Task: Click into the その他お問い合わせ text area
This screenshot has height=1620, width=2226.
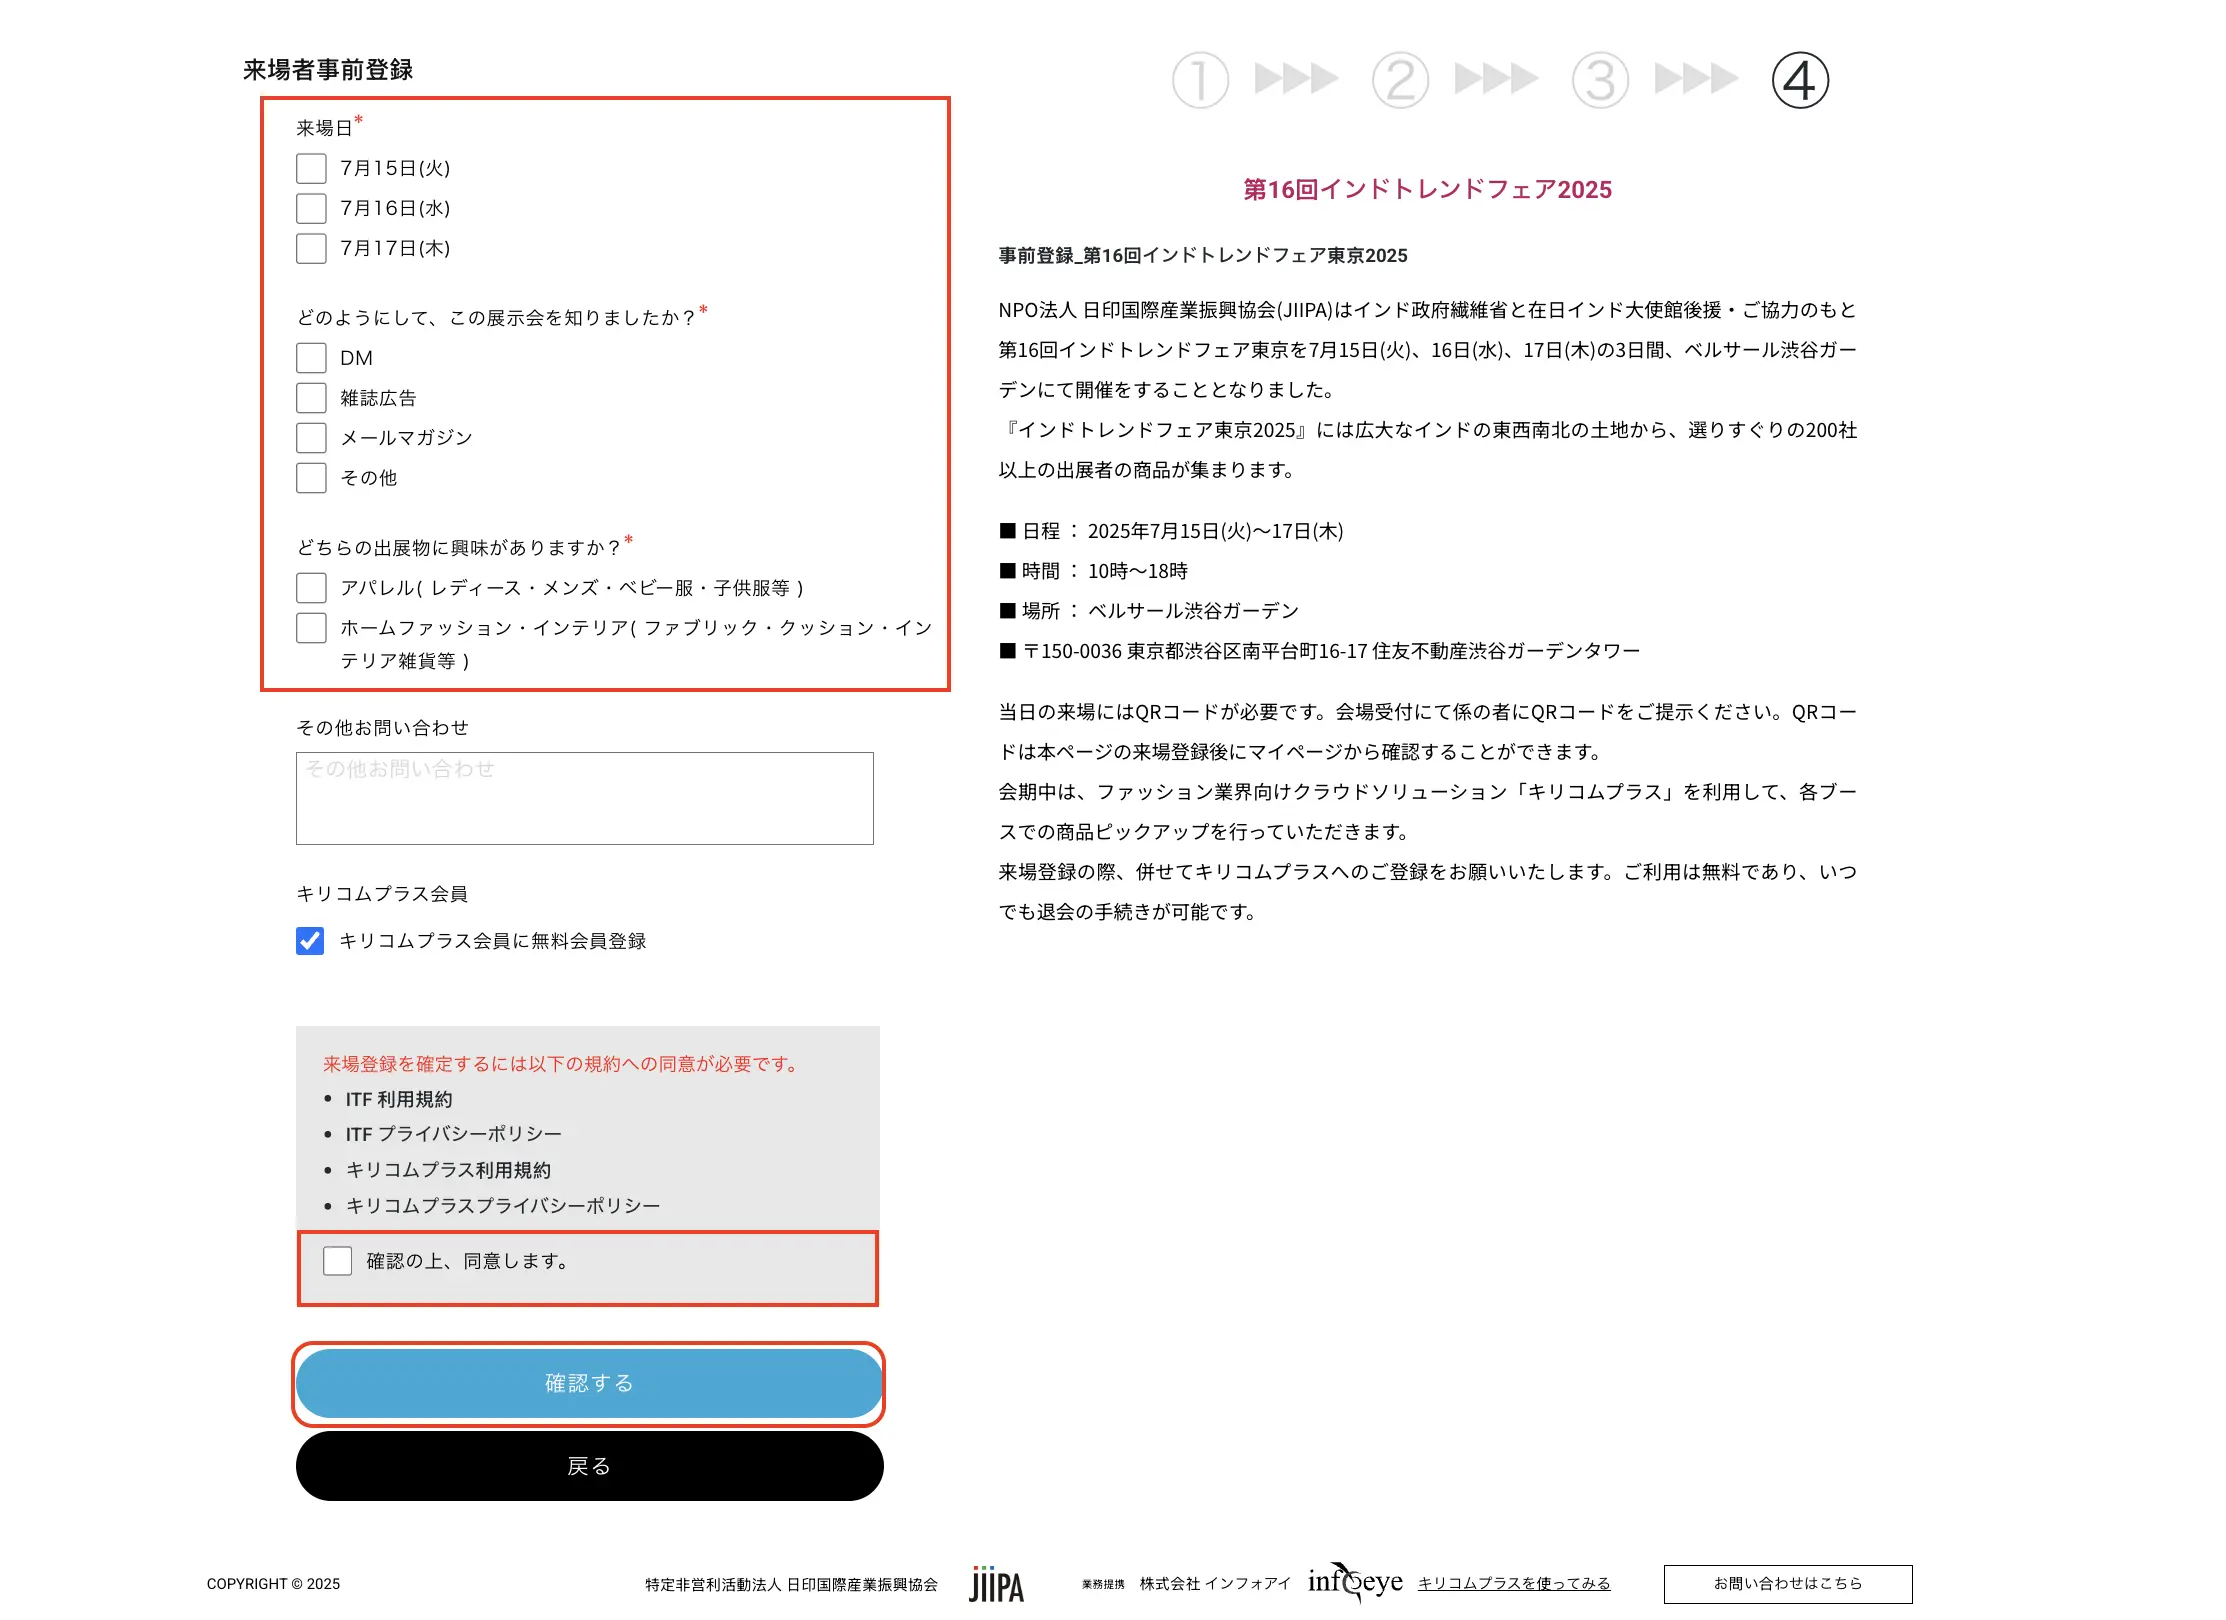Action: point(585,798)
